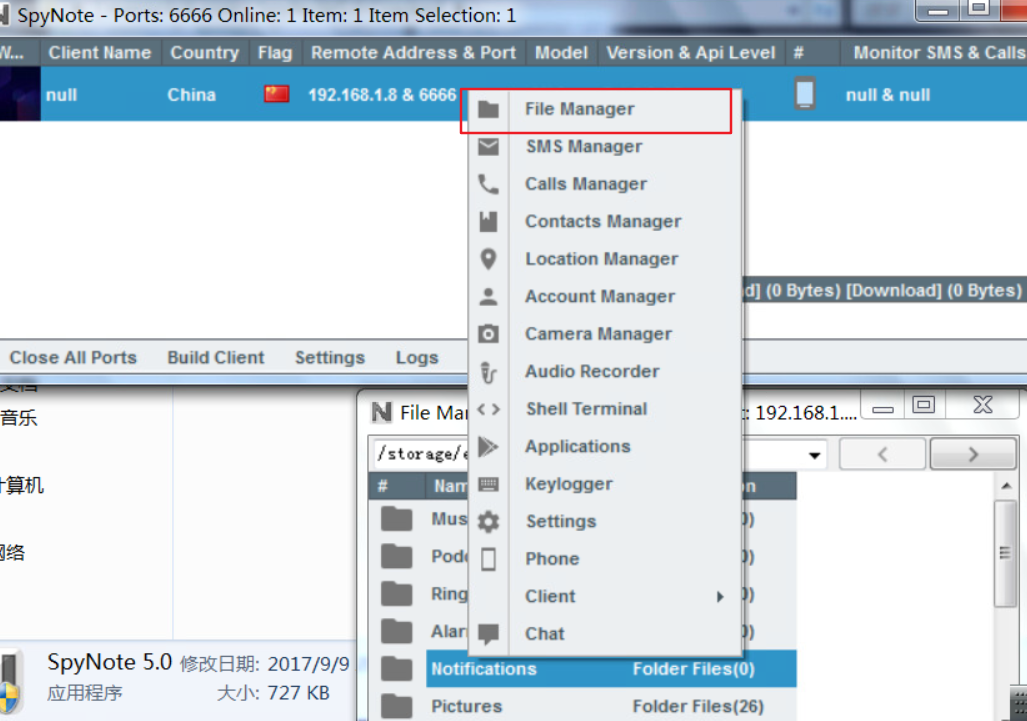Choose Contacts Manager menu item
Viewport: 1027px width, 721px height.
606,221
